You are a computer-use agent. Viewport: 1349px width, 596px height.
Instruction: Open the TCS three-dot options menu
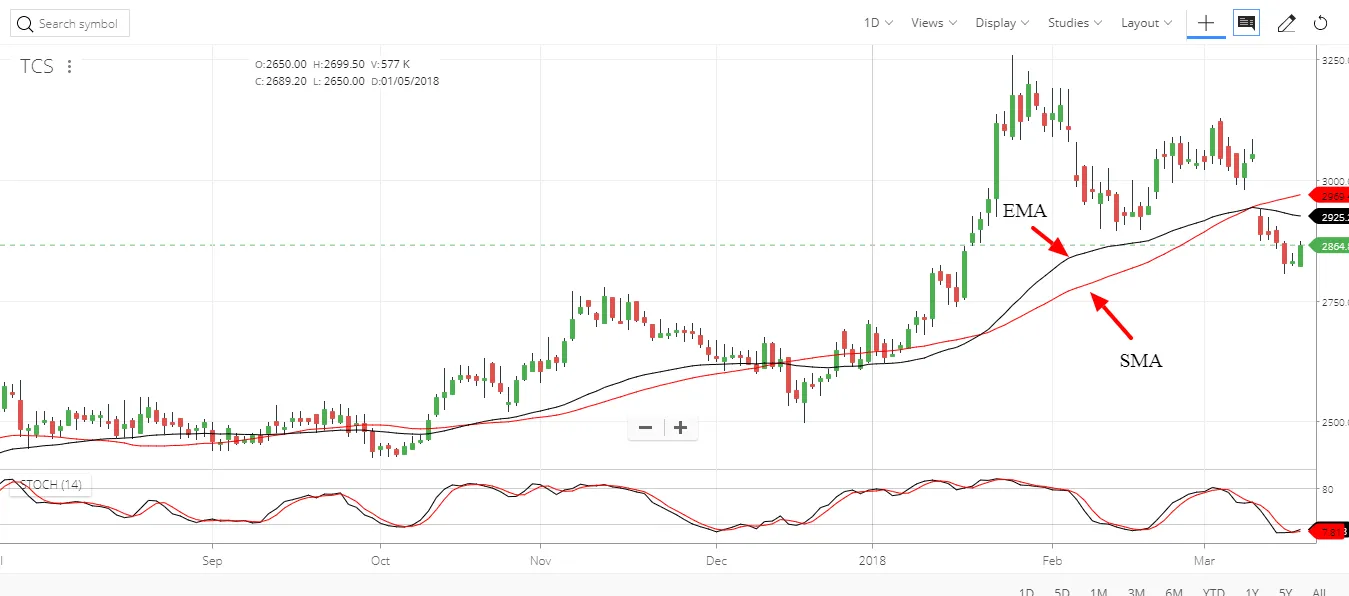click(x=69, y=67)
